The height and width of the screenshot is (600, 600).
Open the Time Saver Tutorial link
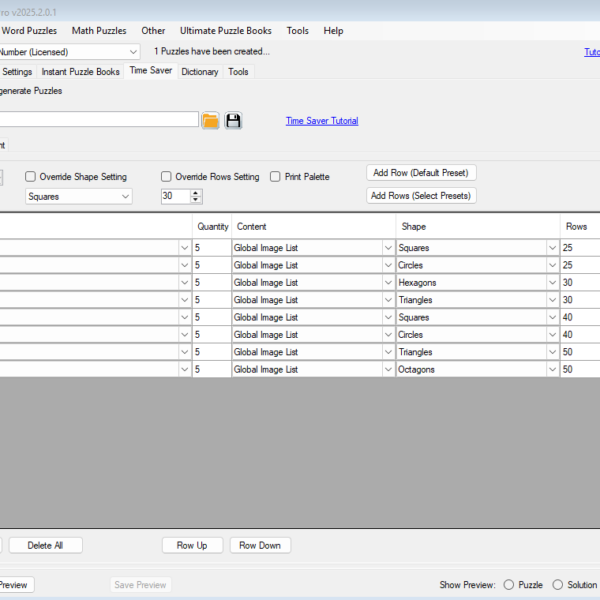pyautogui.click(x=321, y=121)
